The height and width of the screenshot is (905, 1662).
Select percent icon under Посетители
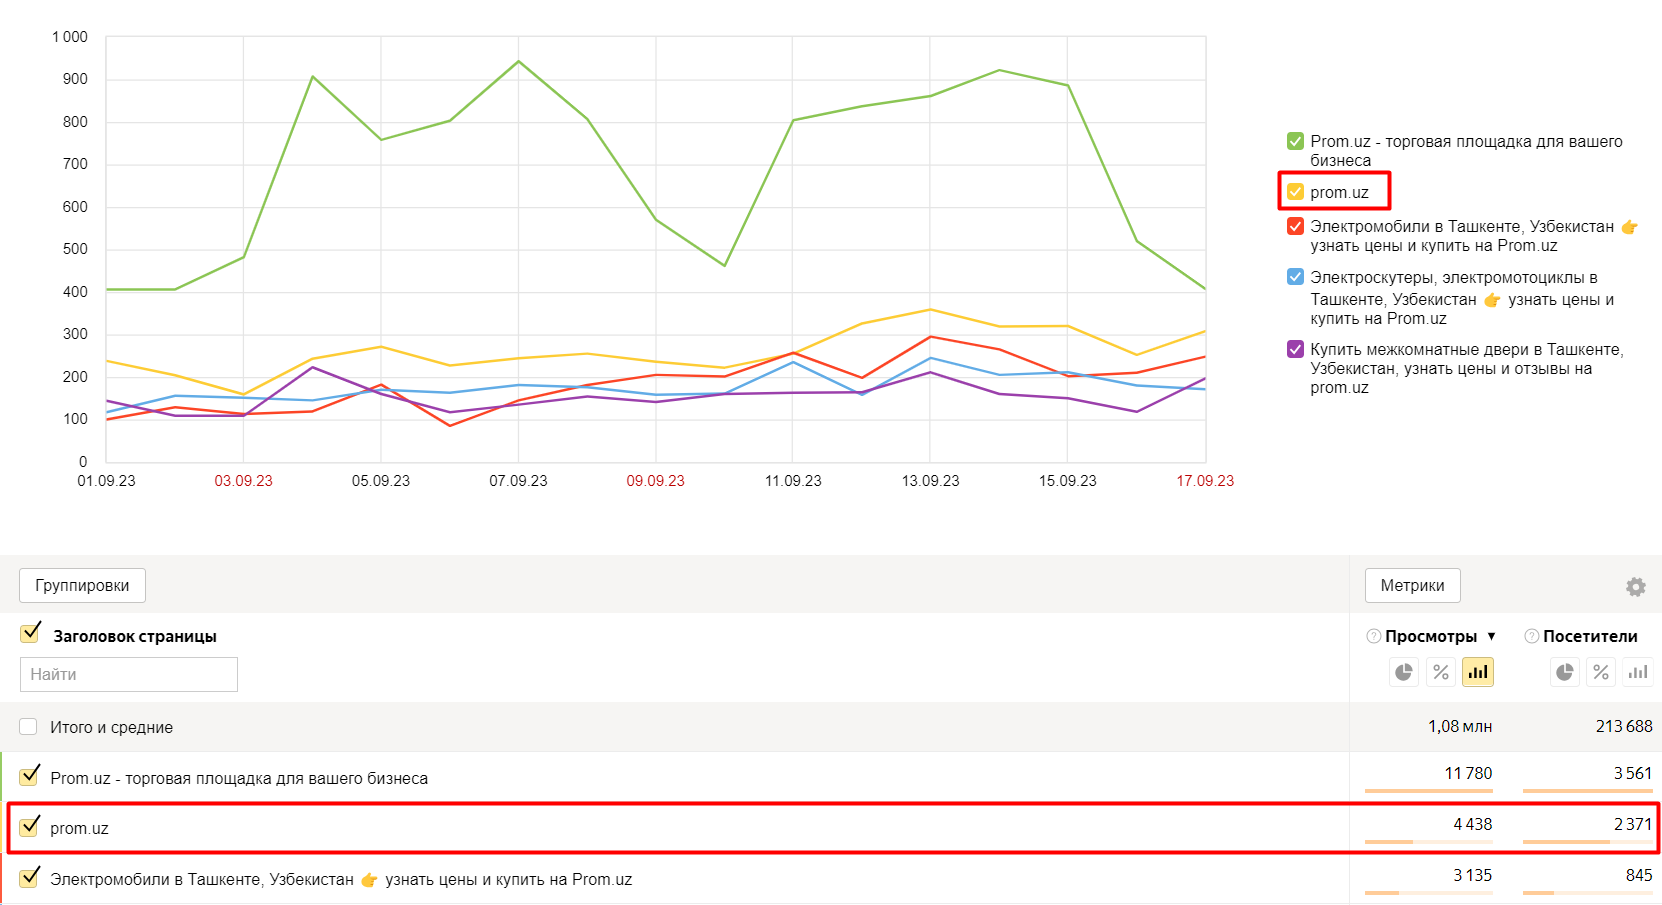point(1601,672)
